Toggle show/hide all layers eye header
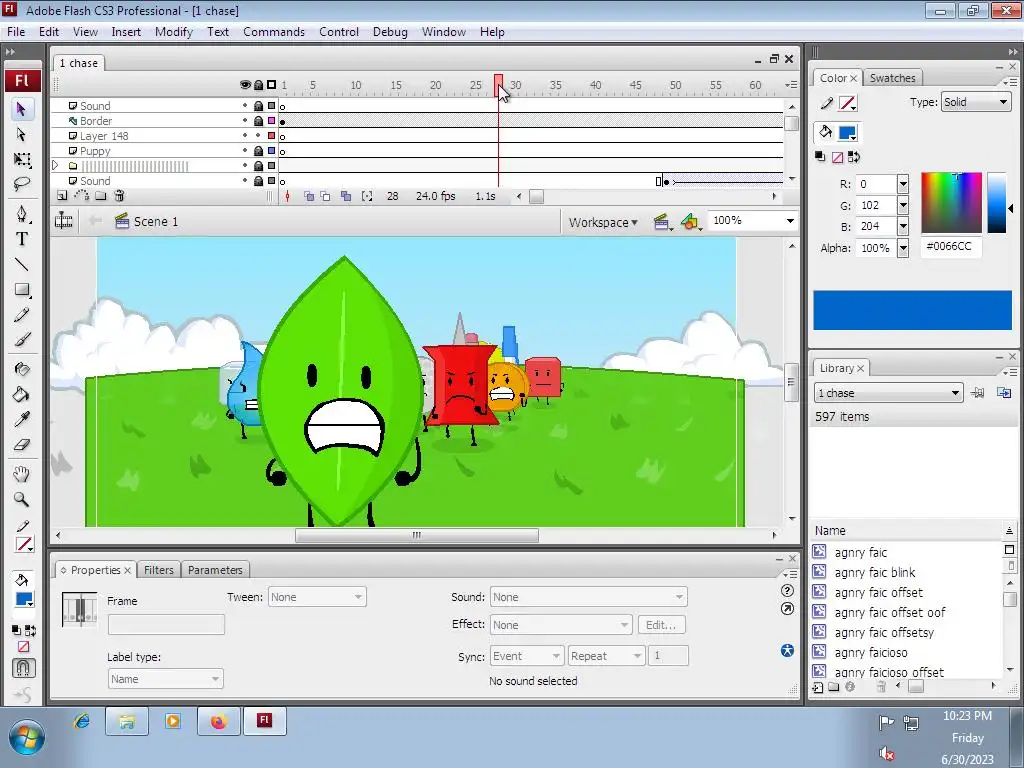This screenshot has width=1024, height=768. [x=246, y=85]
